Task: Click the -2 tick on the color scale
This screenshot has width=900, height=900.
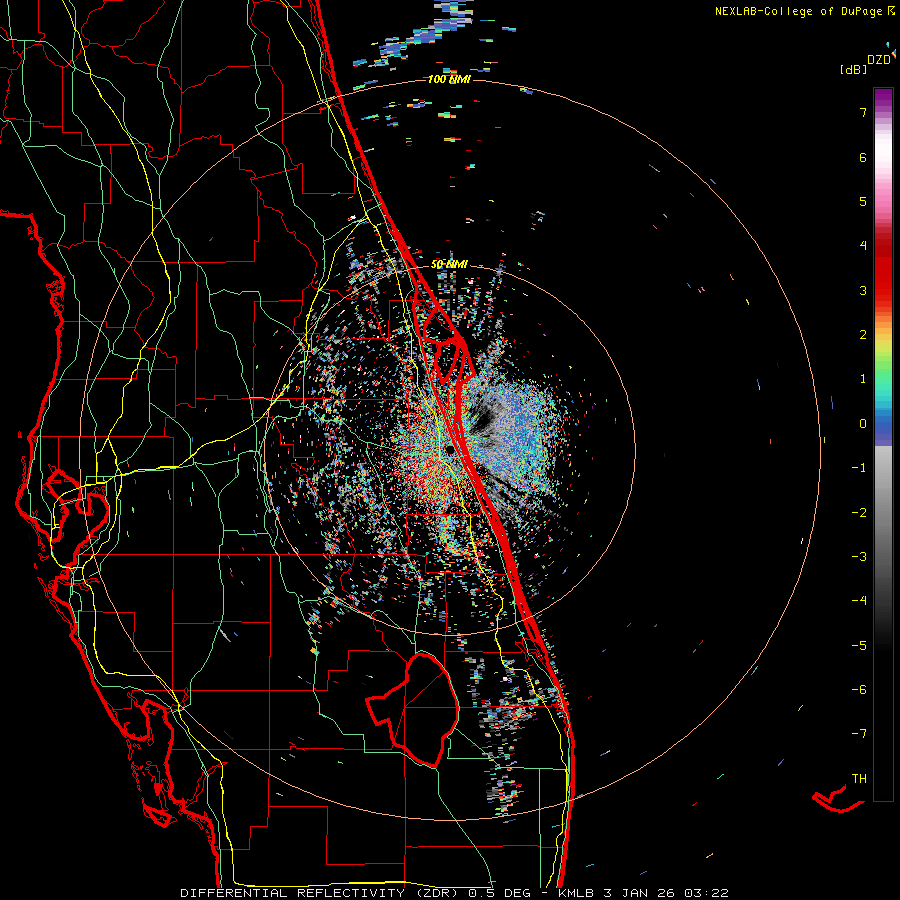Action: pyautogui.click(x=859, y=513)
